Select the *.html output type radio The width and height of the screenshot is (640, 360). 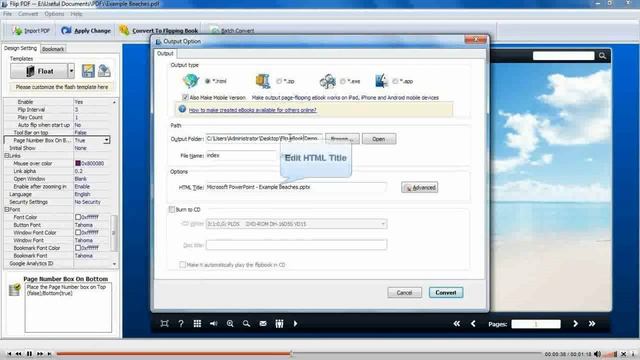click(x=208, y=81)
